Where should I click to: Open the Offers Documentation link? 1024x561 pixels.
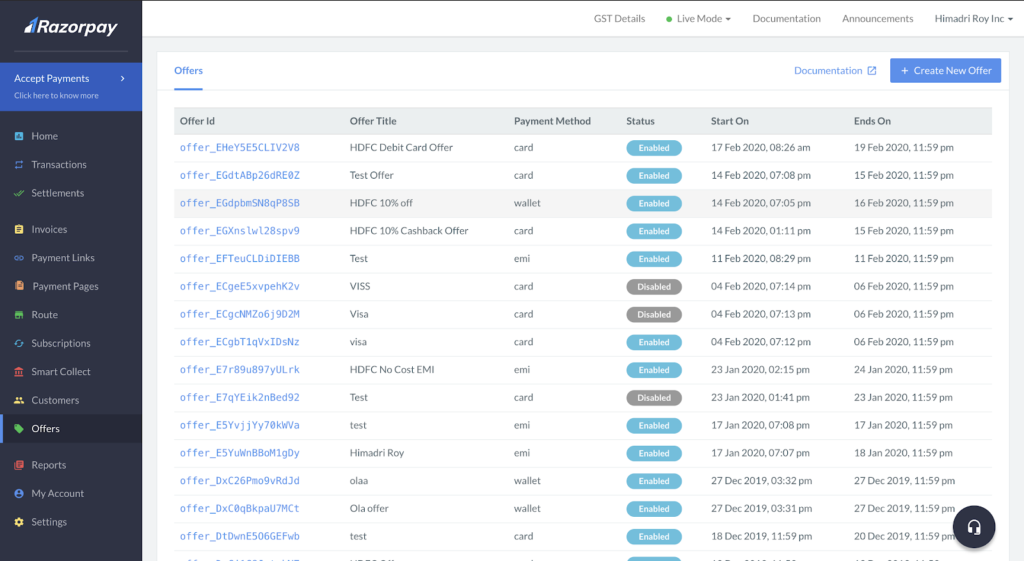click(835, 71)
